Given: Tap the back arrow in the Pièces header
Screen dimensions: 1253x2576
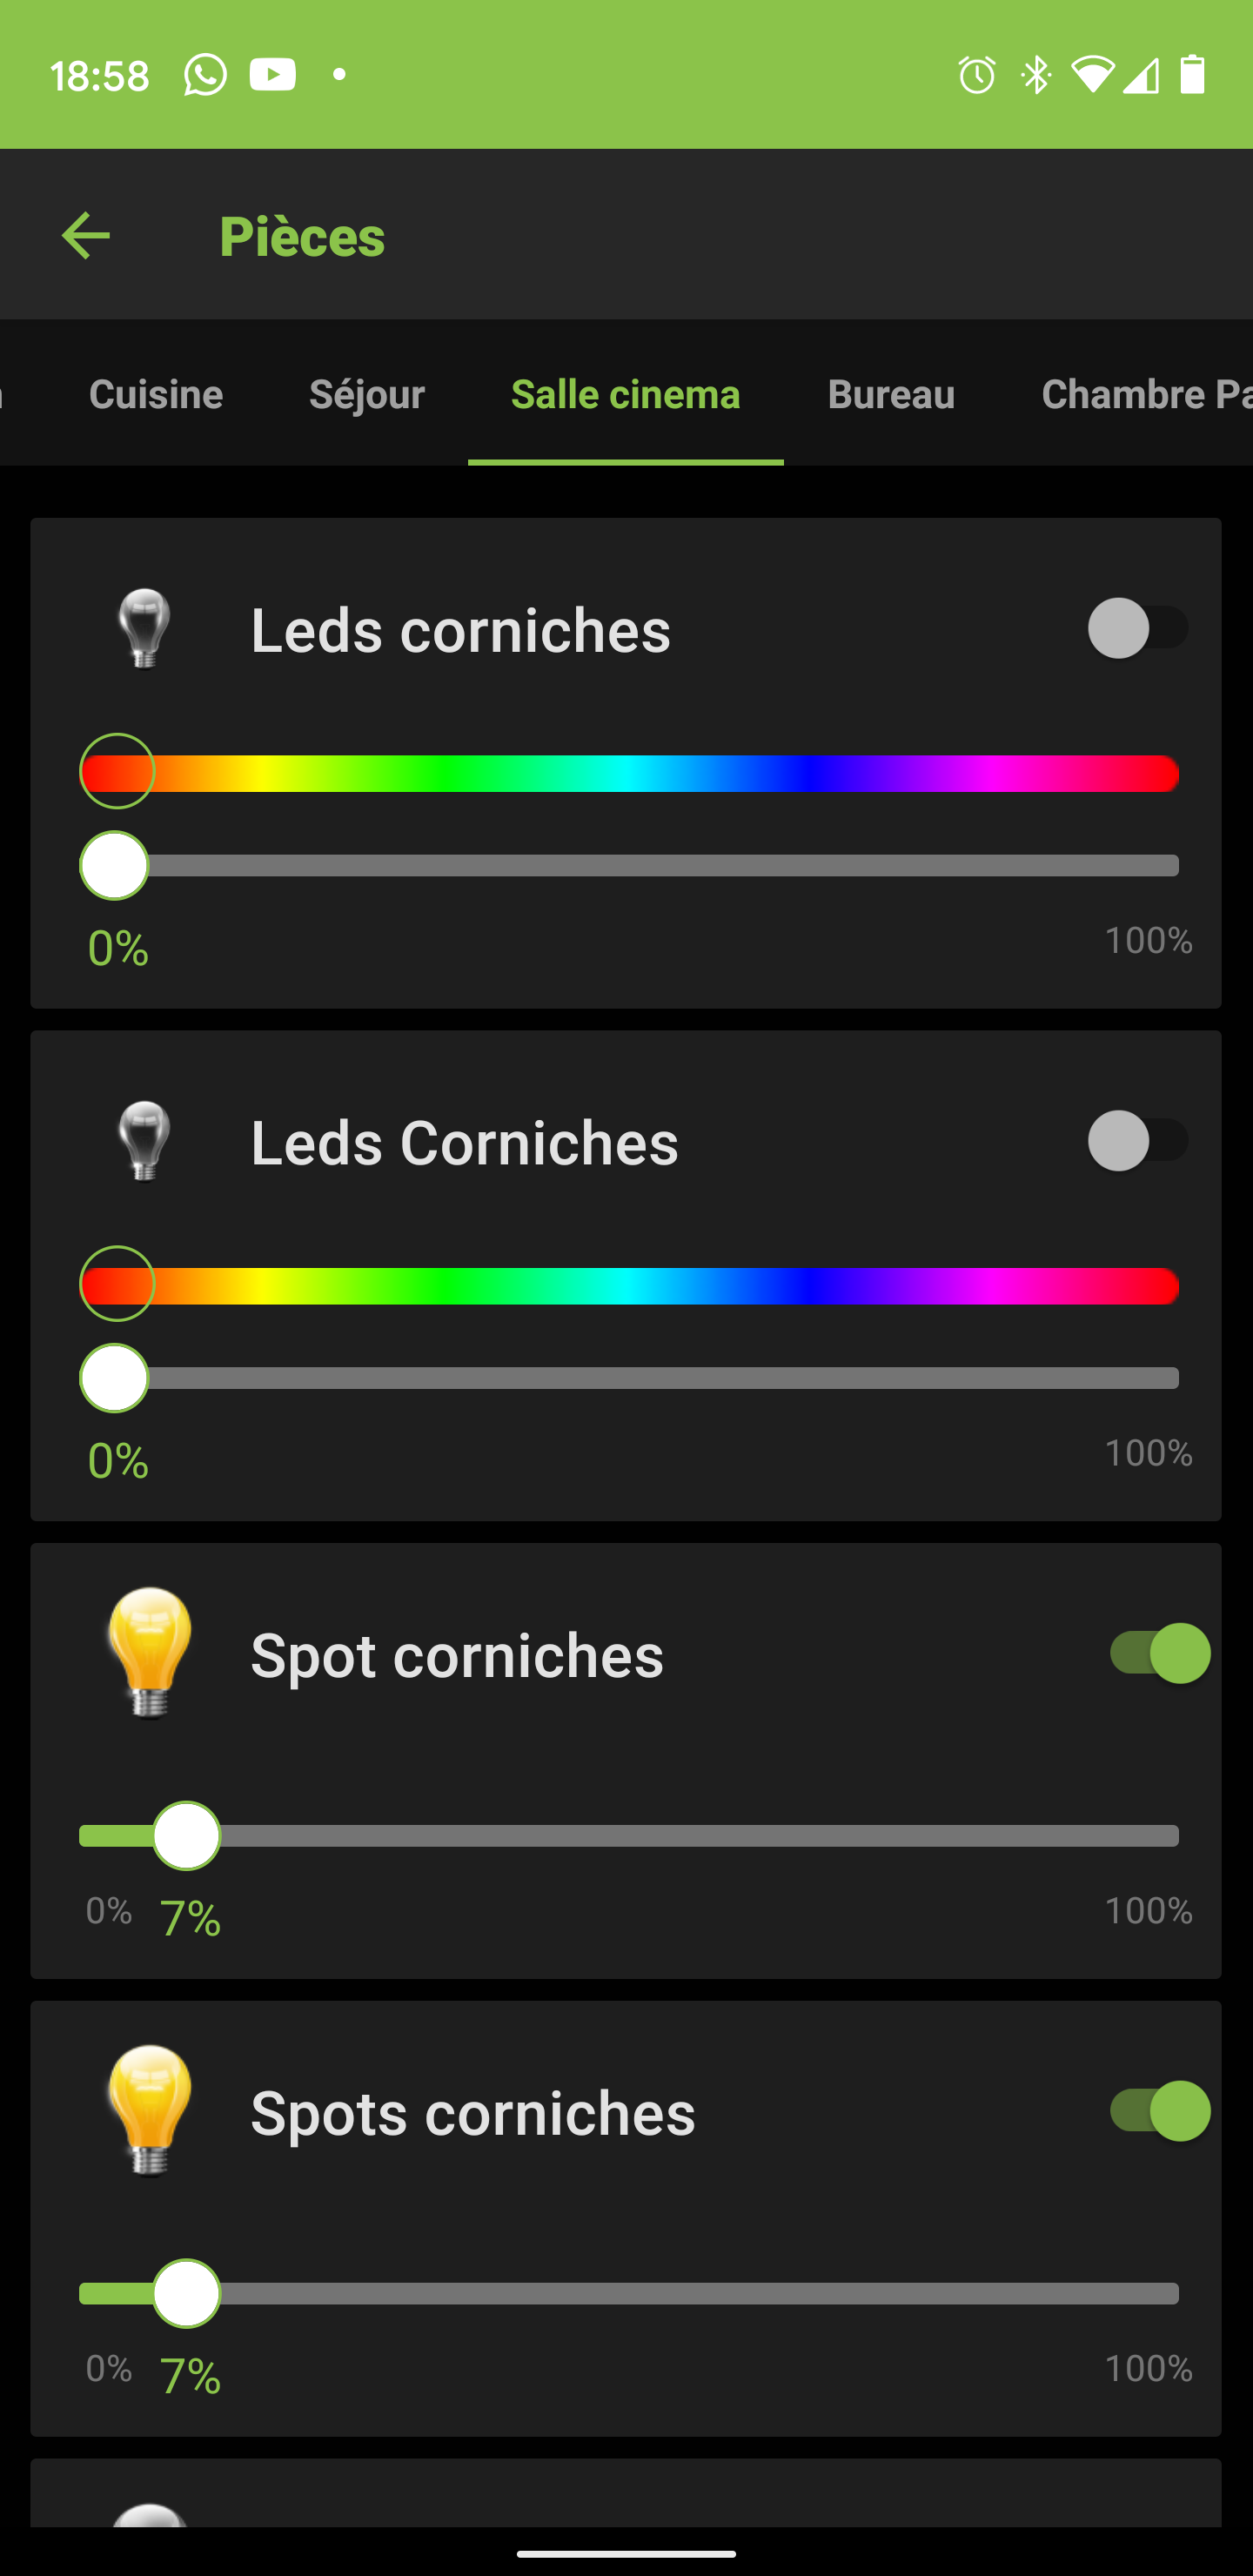Looking at the screenshot, I should tap(86, 236).
